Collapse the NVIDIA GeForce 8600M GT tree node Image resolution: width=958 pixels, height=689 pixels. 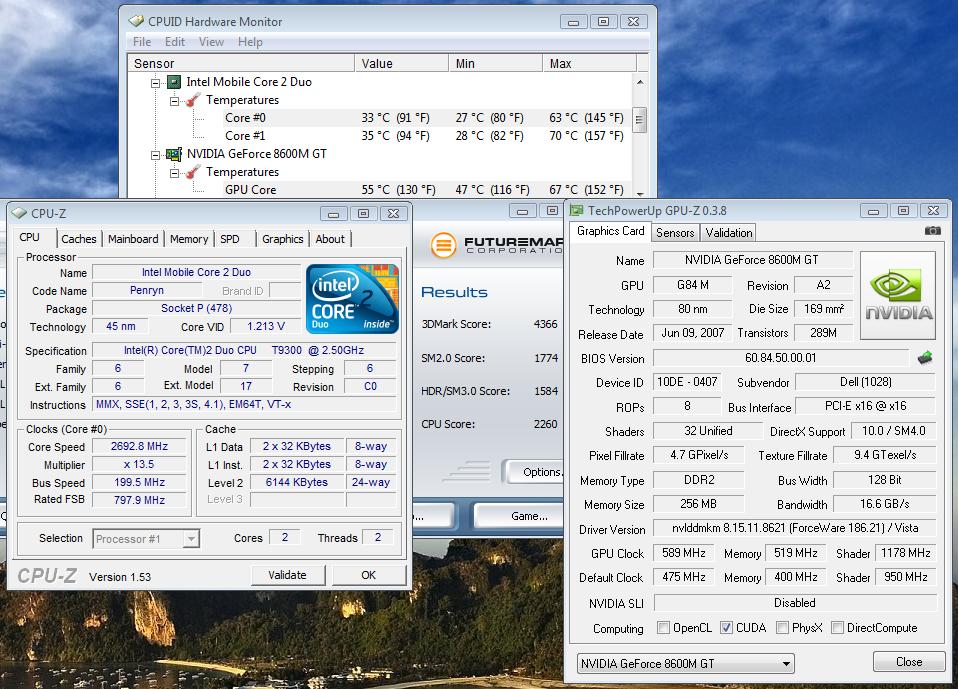[x=155, y=155]
